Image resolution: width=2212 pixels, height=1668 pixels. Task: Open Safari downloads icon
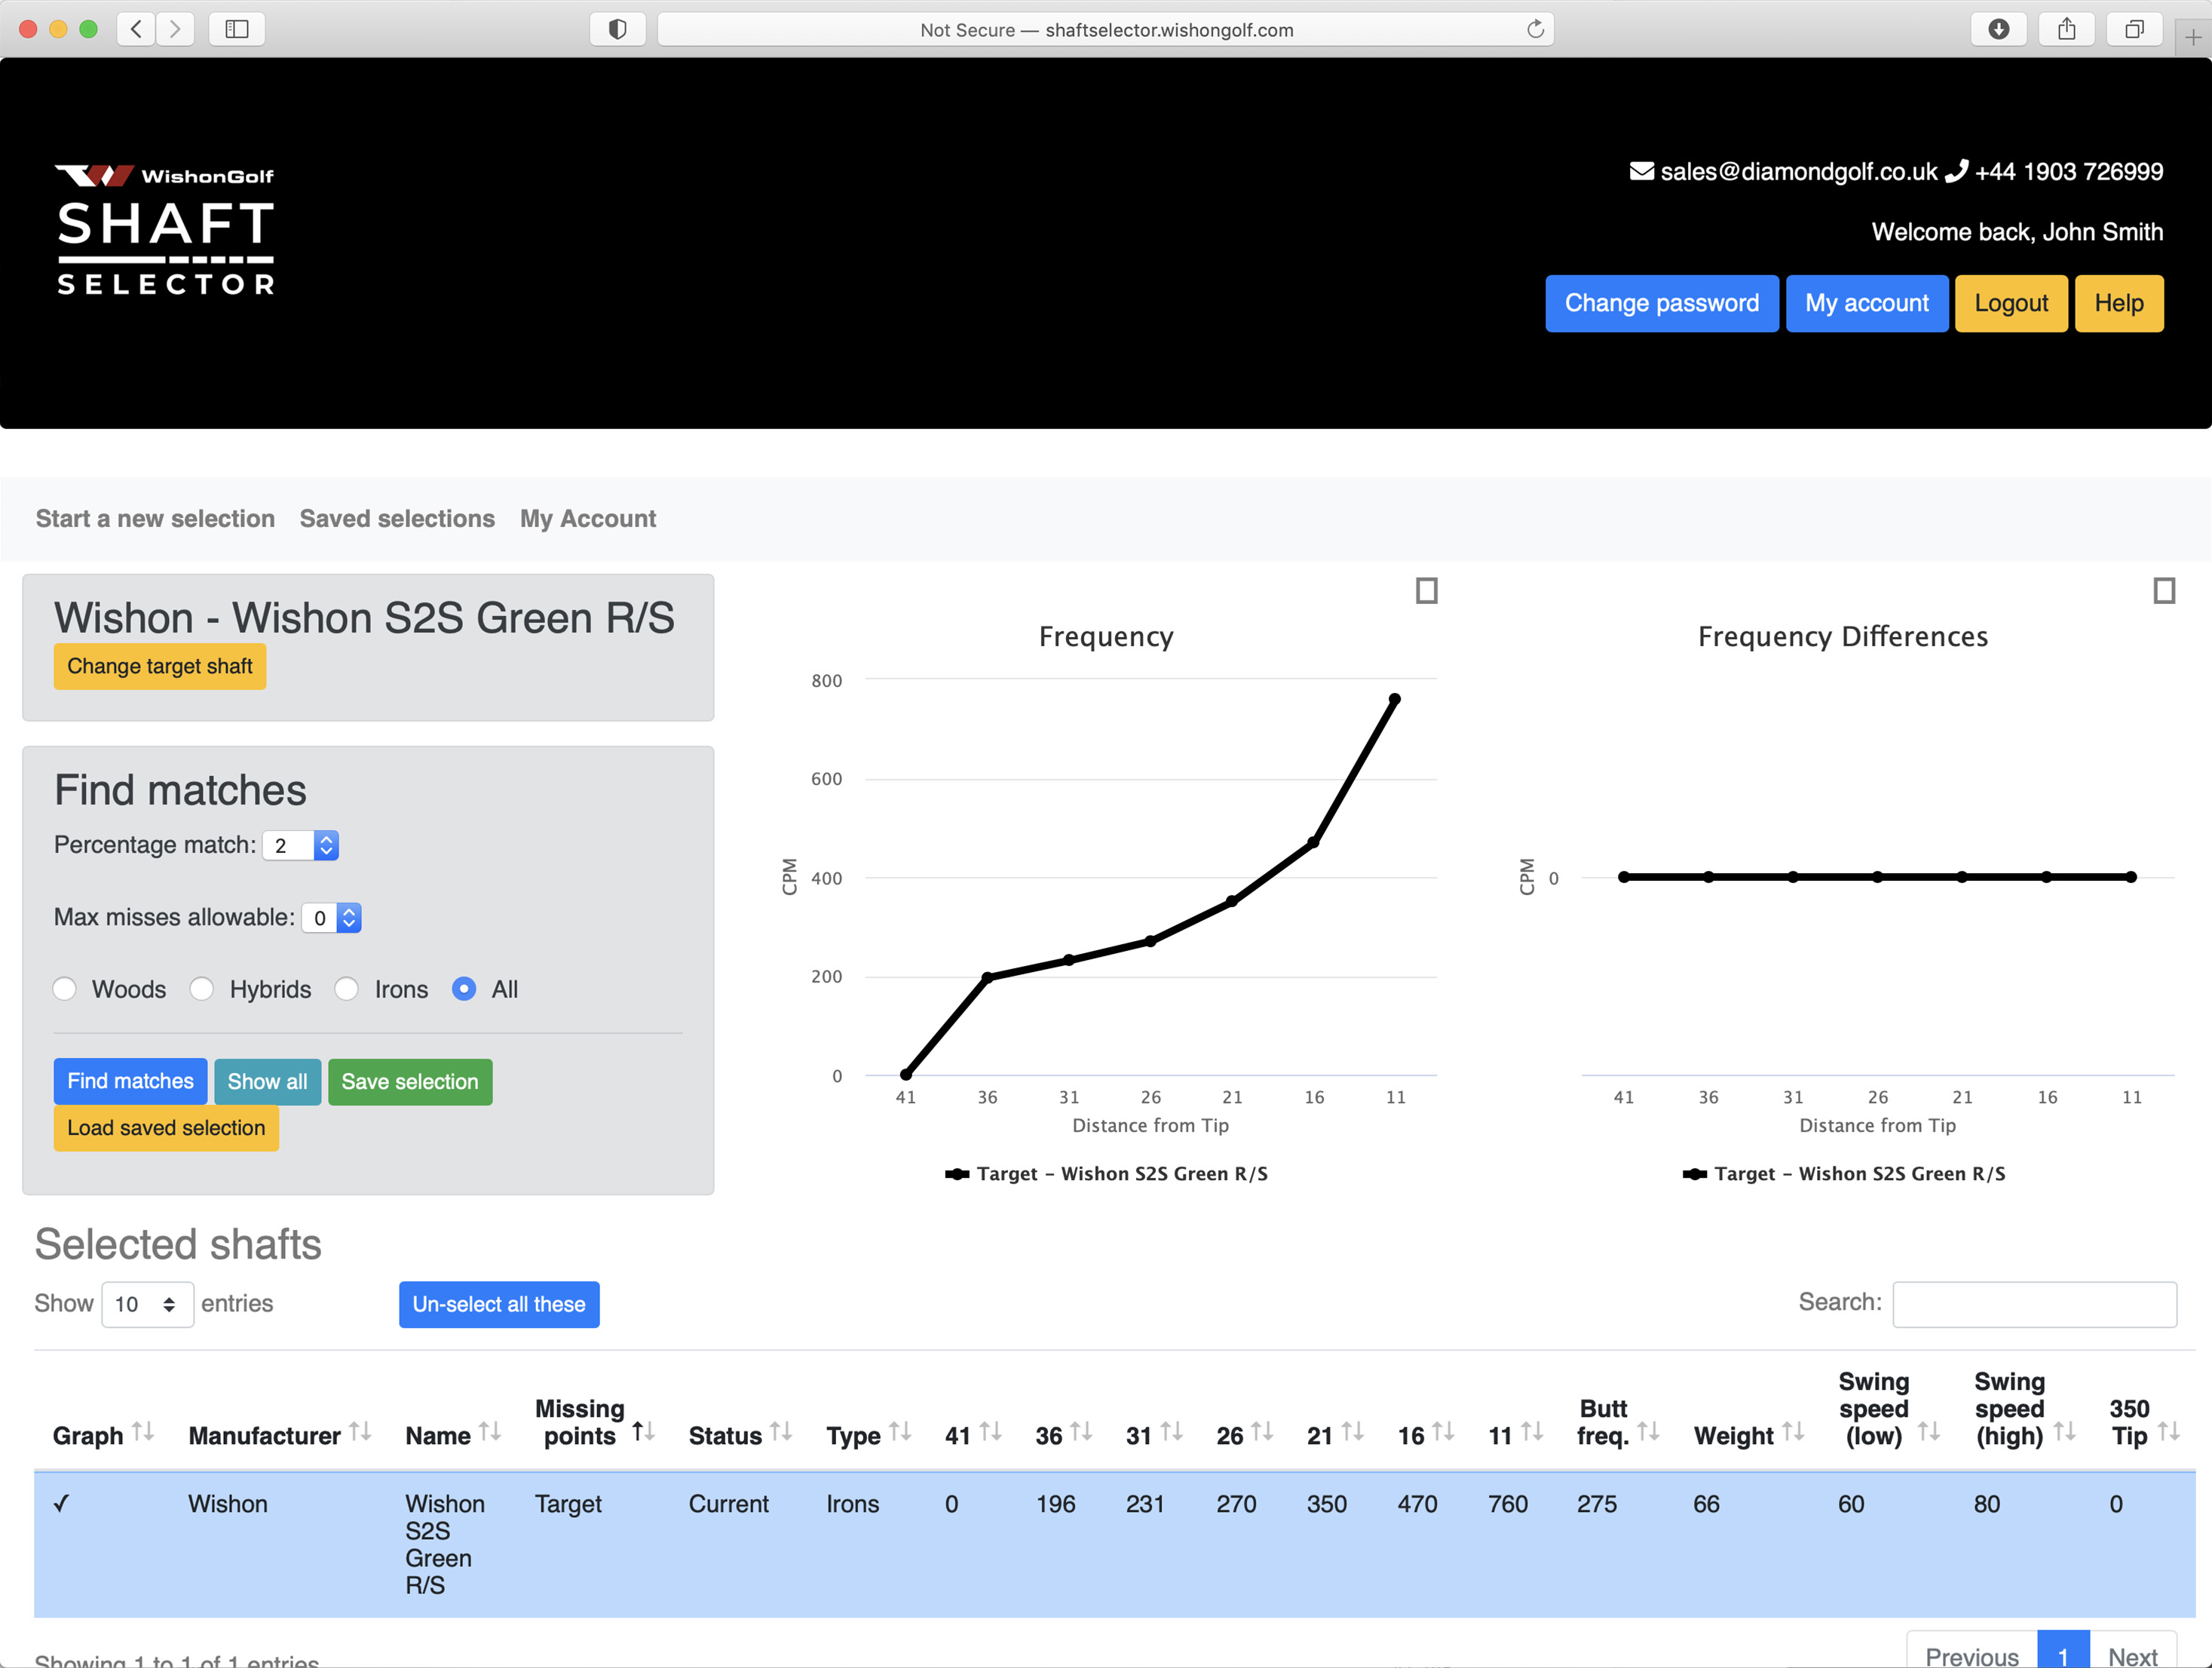pos(1998,29)
